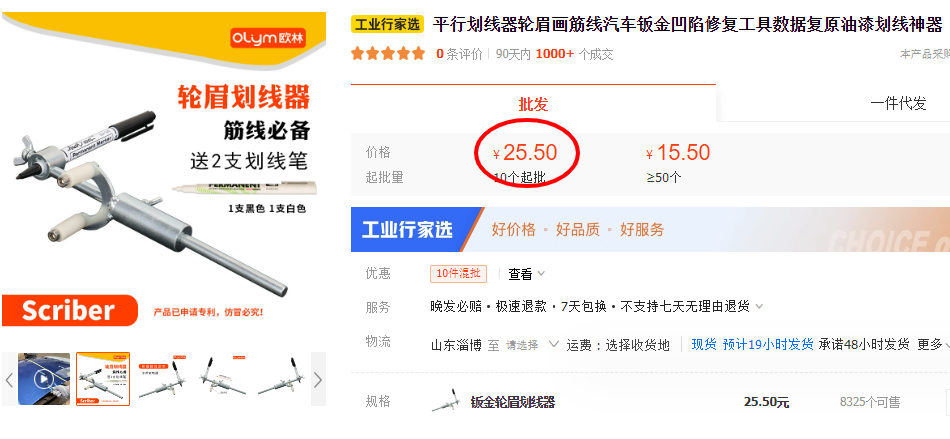Click the 工业行家选 yellow badge
This screenshot has height=439, width=950.
387,25
